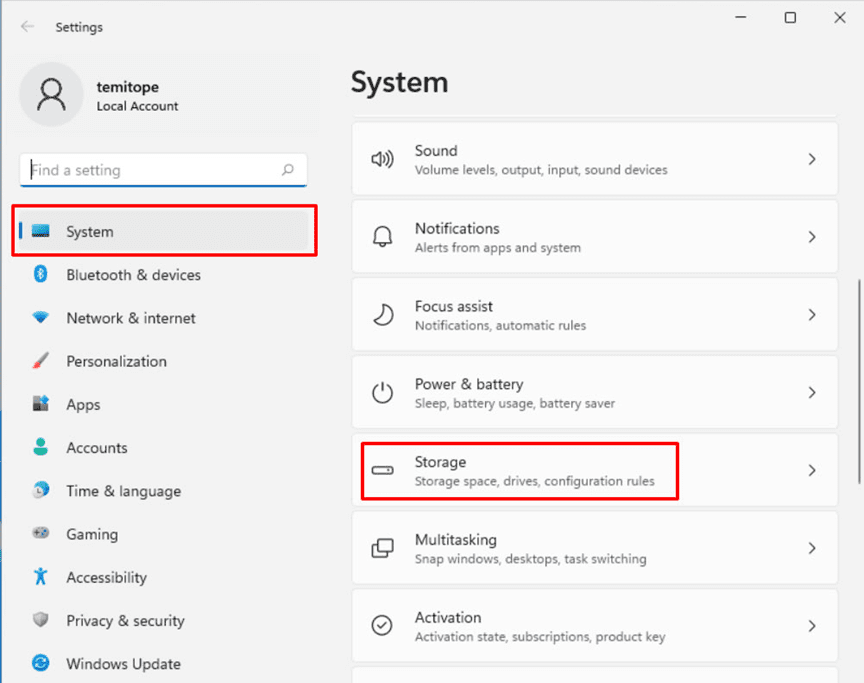864x683 pixels.
Task: Click the Focus assist moon icon
Action: [383, 315]
